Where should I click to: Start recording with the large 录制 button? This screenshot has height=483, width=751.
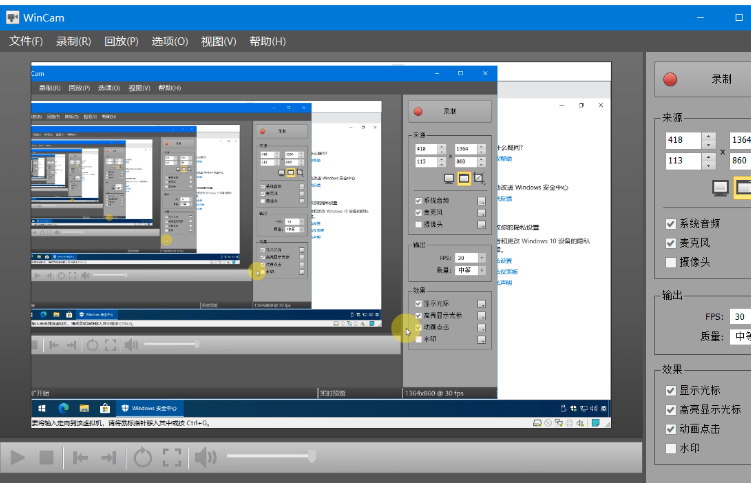point(703,79)
